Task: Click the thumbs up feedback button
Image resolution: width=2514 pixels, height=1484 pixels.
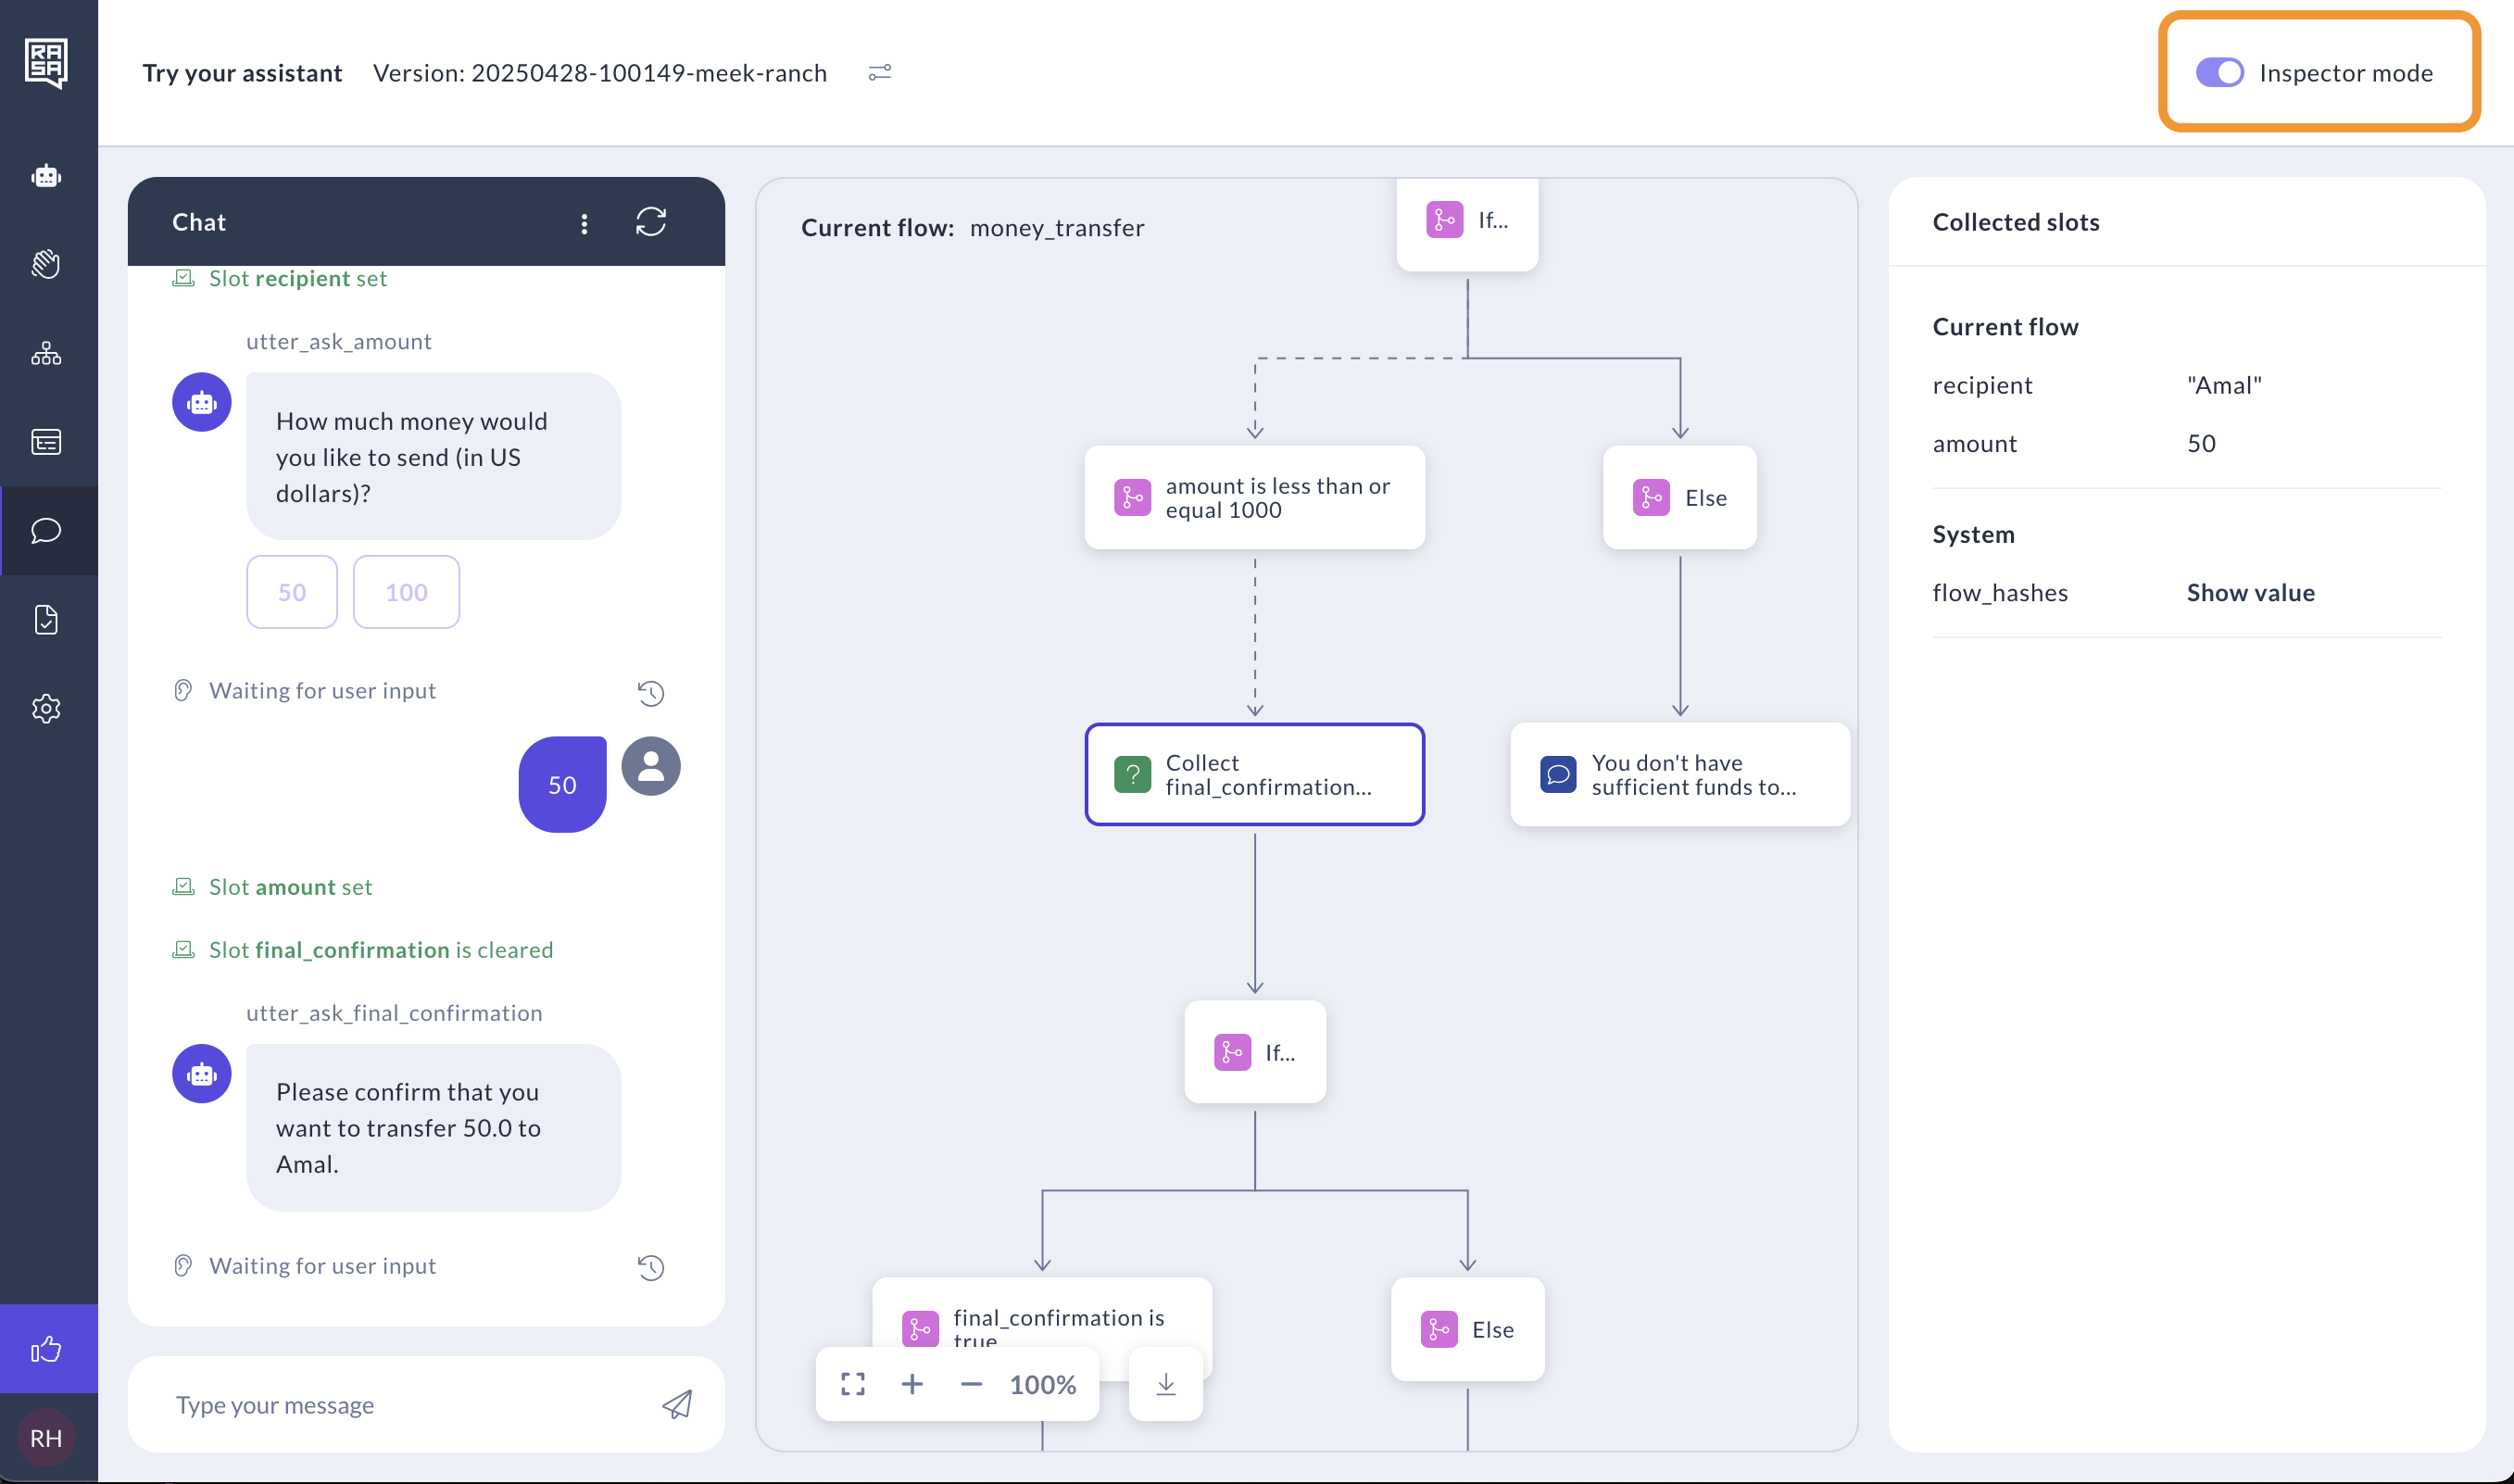Action: pos(46,1350)
